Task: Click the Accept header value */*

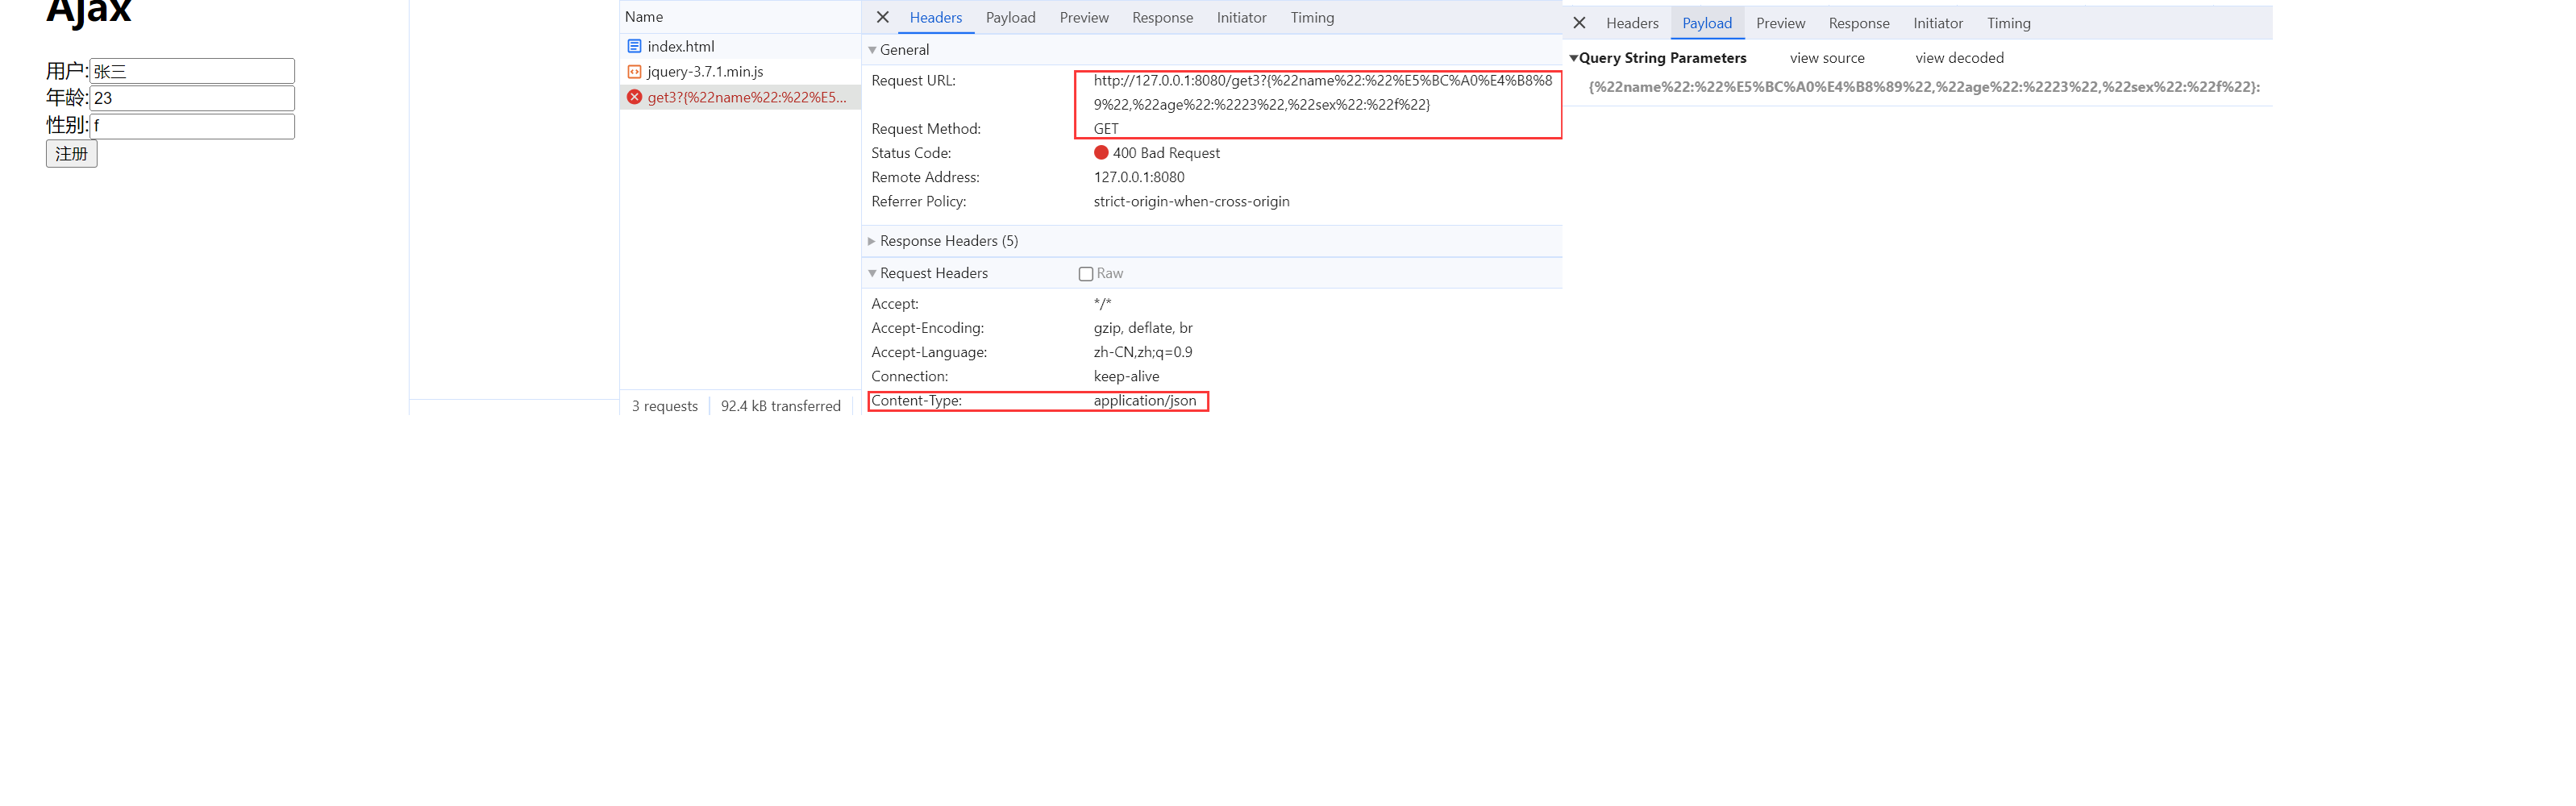Action: click(x=1102, y=304)
